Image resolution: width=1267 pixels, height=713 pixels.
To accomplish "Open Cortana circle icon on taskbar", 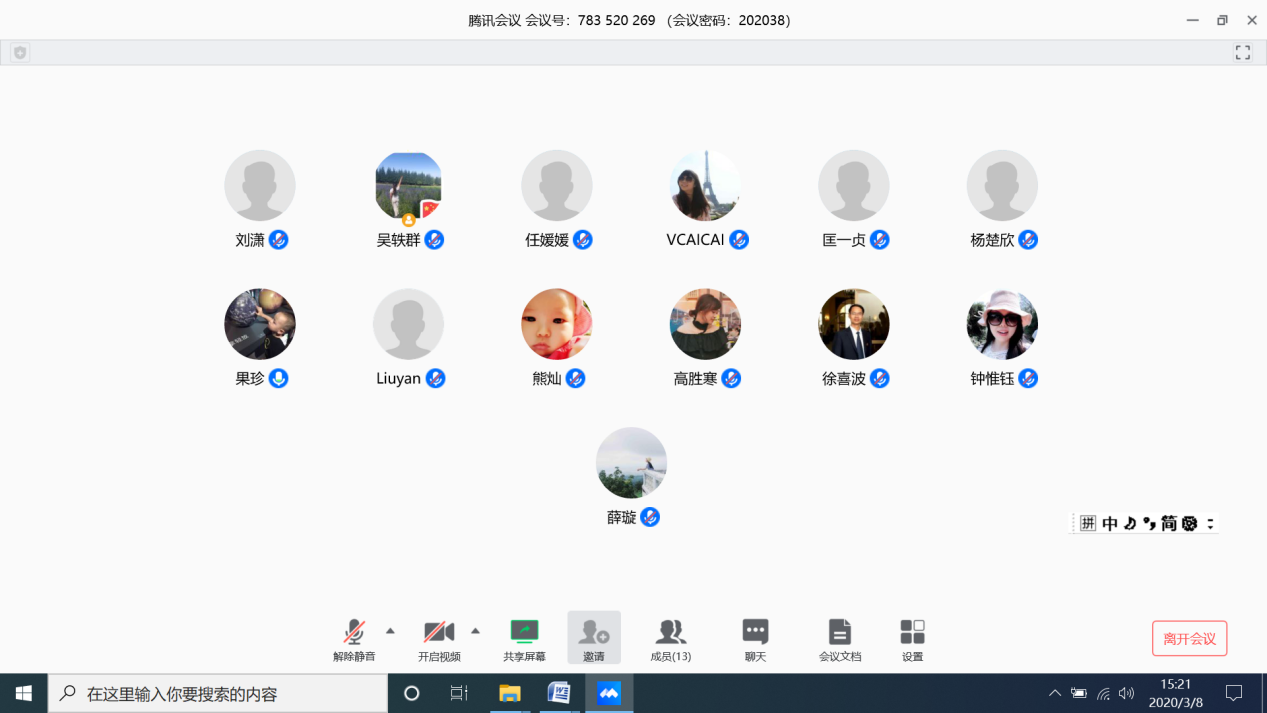I will 411,693.
